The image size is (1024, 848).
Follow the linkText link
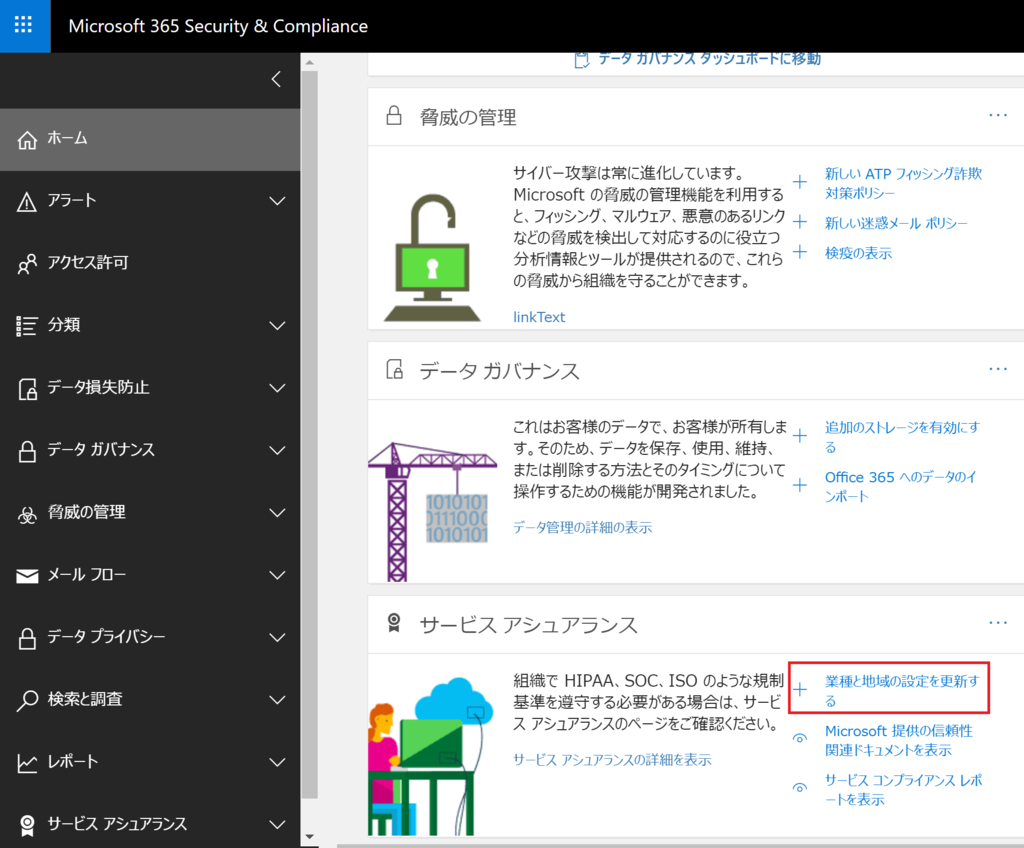click(x=539, y=318)
